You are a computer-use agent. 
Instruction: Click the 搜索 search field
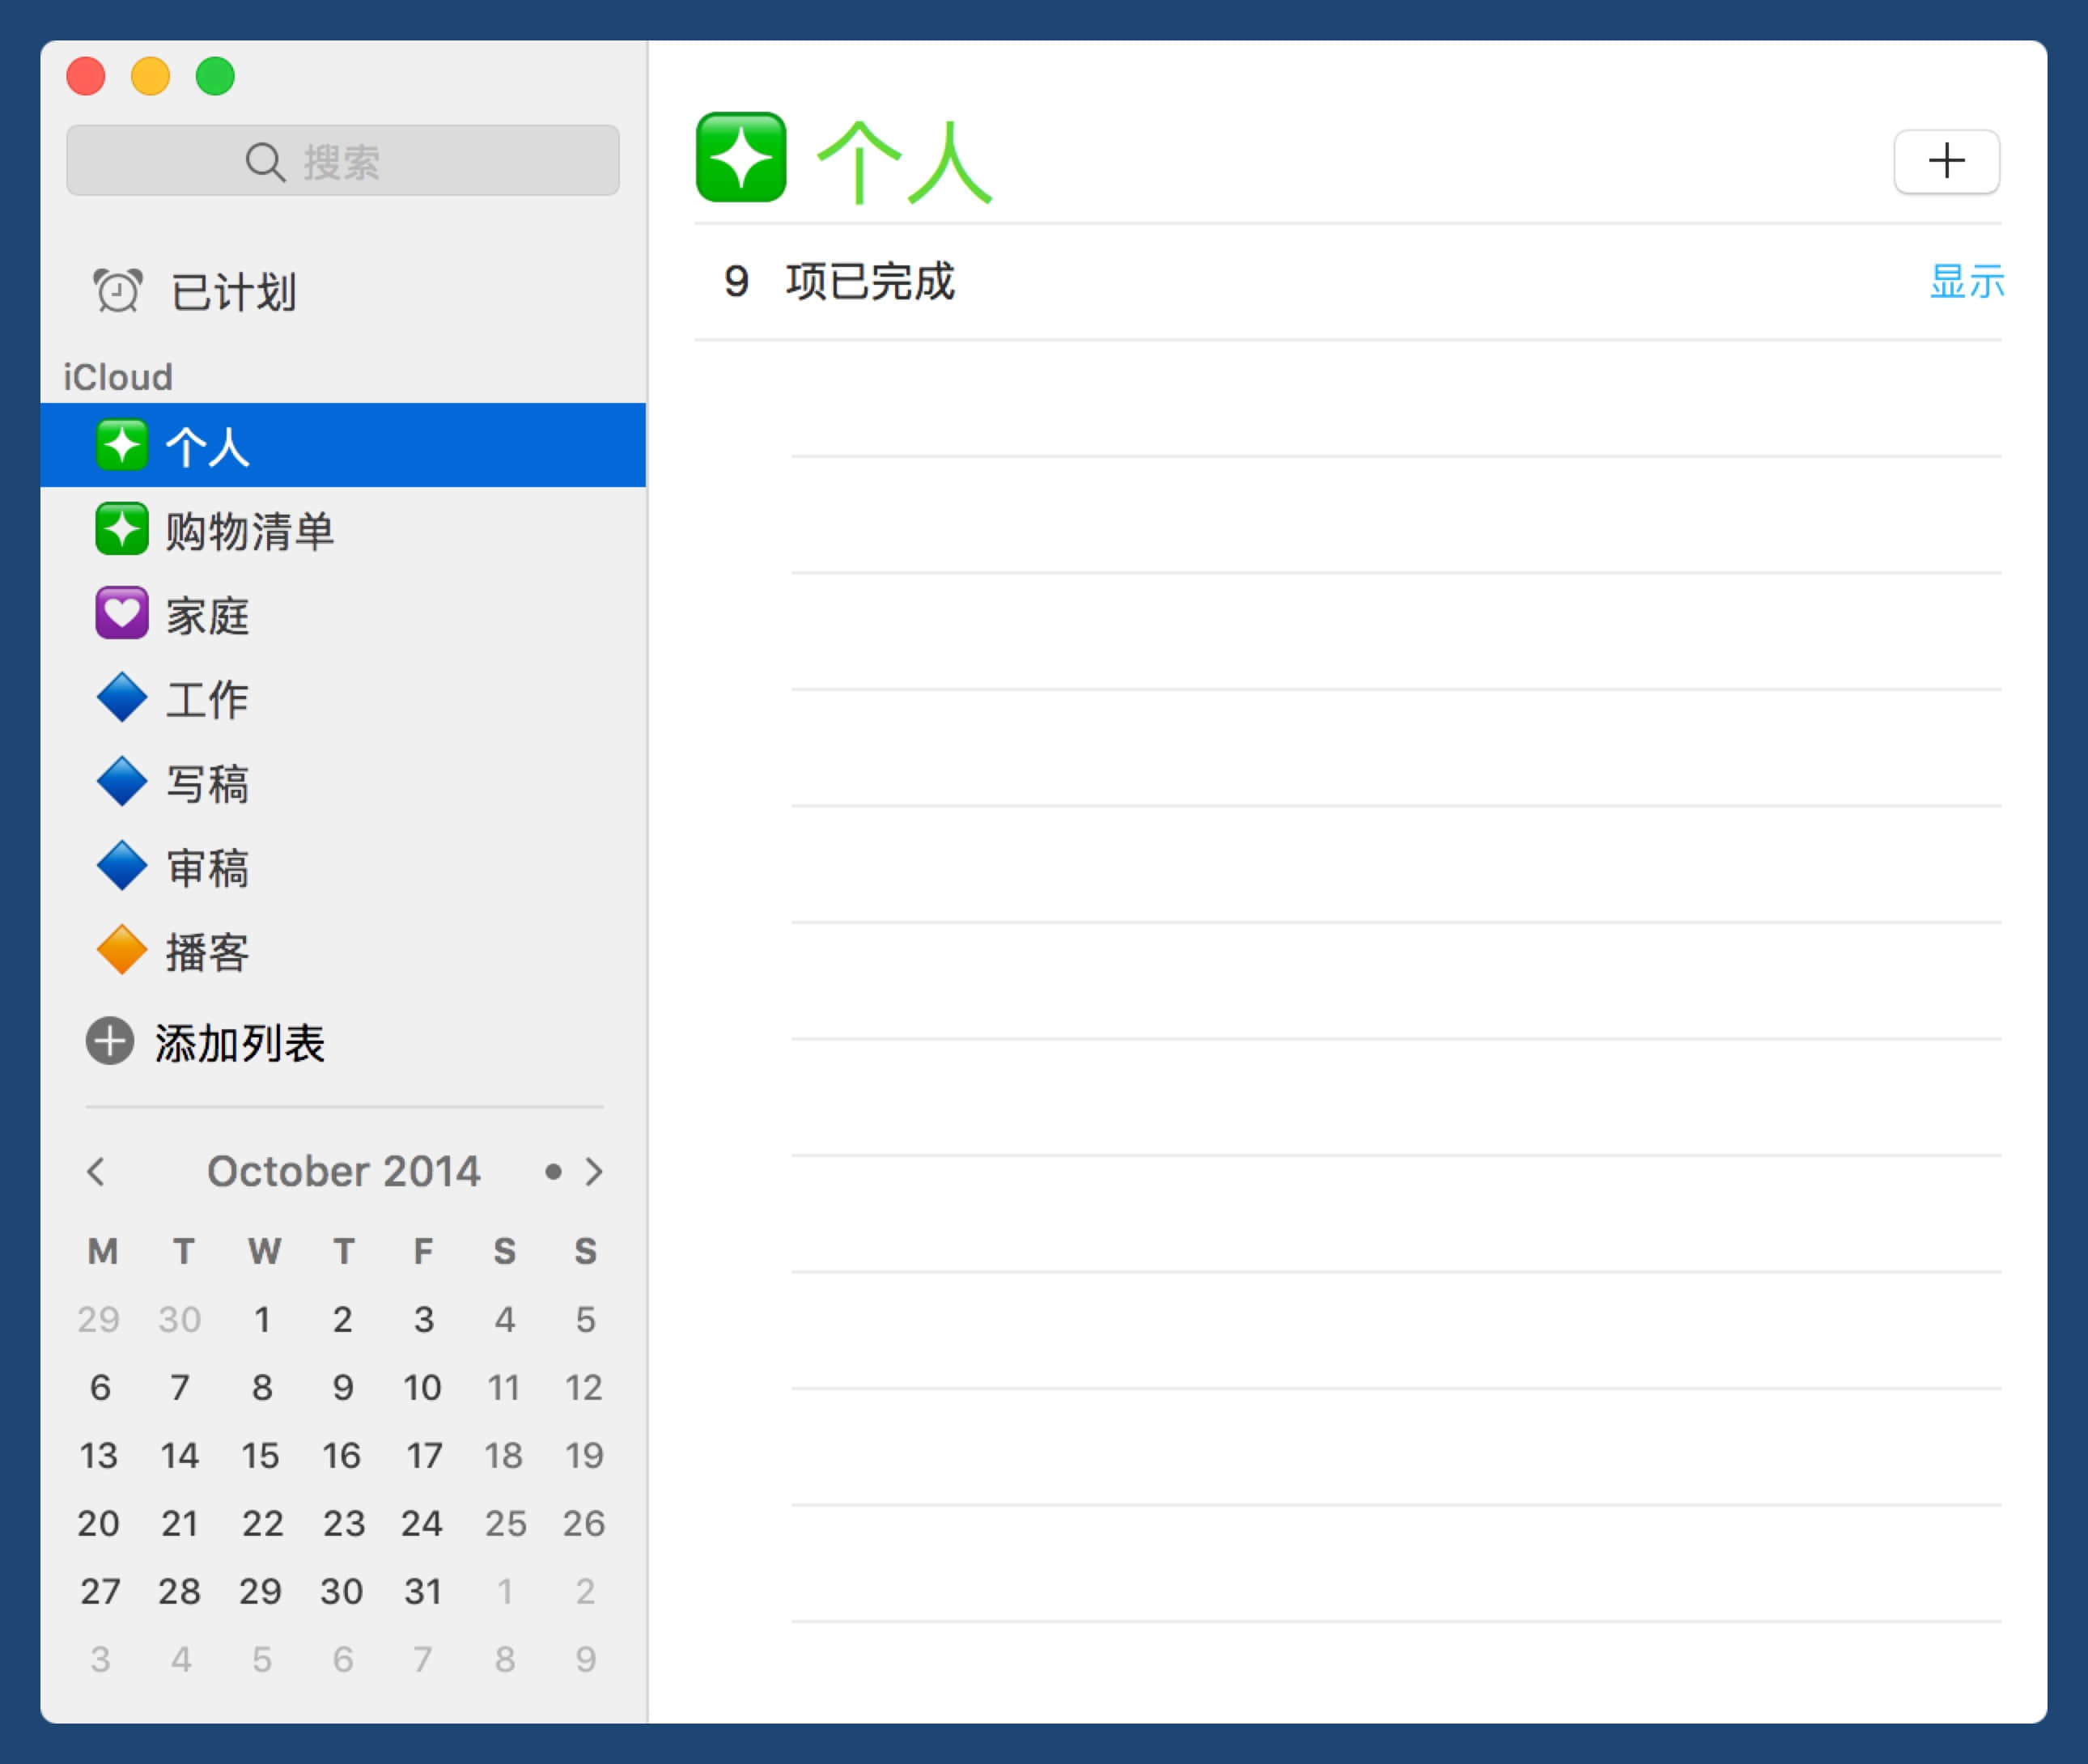[x=343, y=161]
